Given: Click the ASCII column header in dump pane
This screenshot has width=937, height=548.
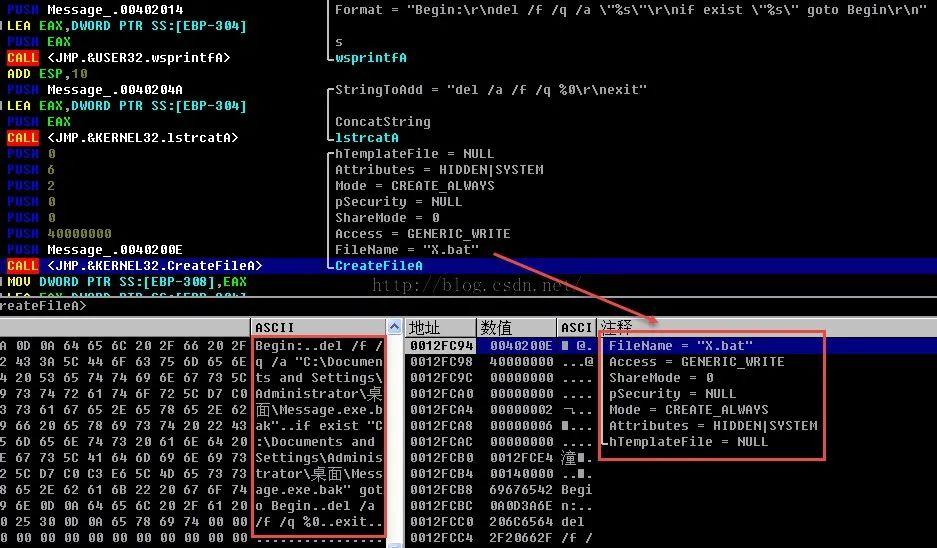Looking at the screenshot, I should click(319, 327).
